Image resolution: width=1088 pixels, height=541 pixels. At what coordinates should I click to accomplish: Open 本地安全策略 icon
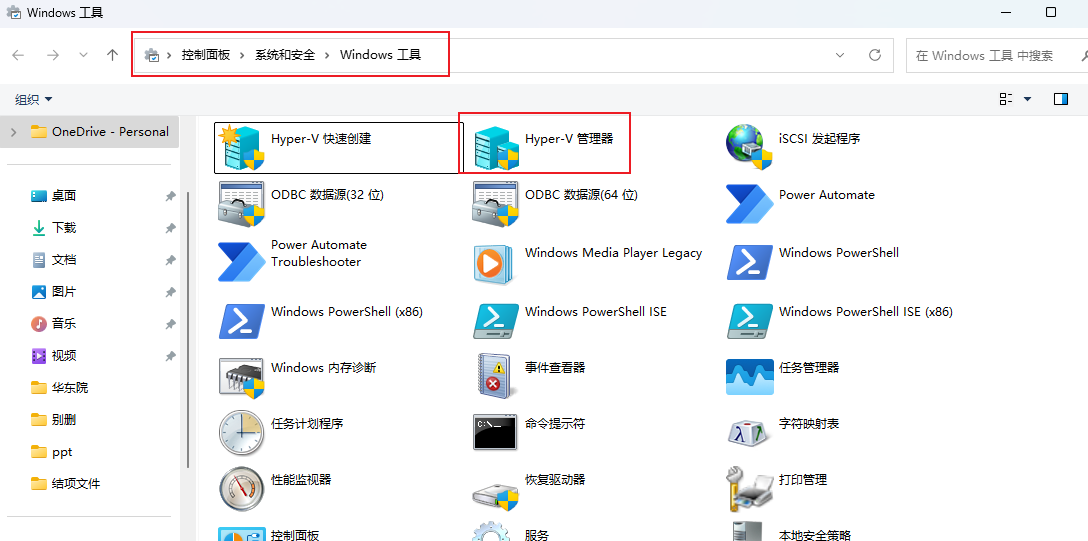click(x=749, y=532)
